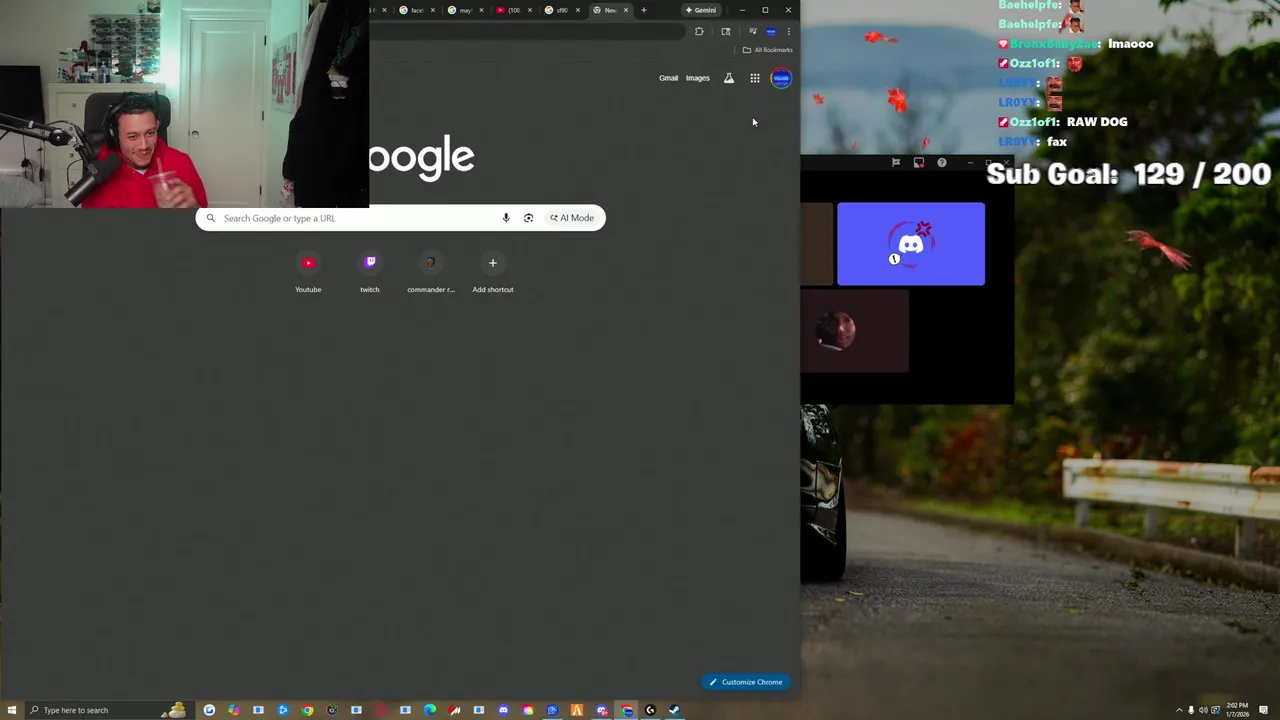The width and height of the screenshot is (1280, 720).
Task: Search by image with Lens icon
Action: (x=528, y=218)
